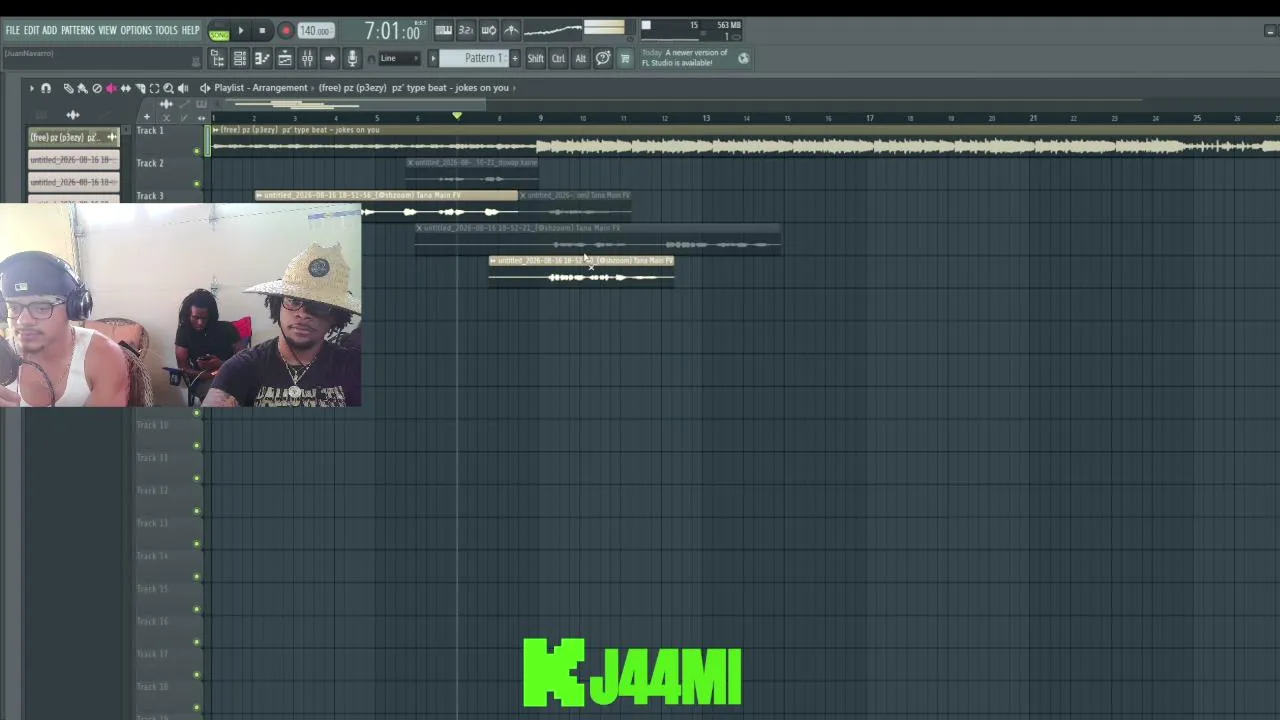Toggle the Ctrl modifier button
The height and width of the screenshot is (720, 1280).
[558, 58]
